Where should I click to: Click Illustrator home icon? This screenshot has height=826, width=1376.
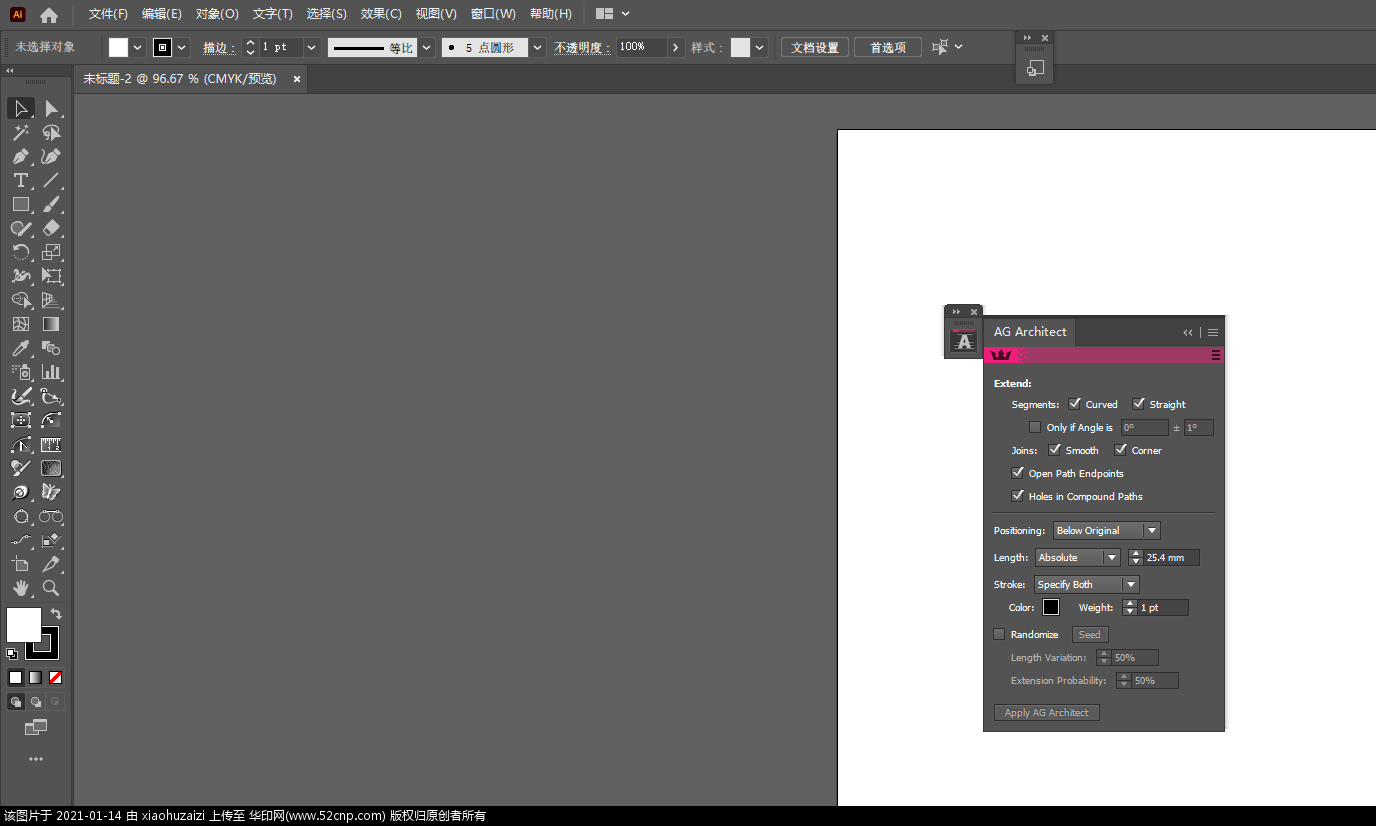(x=49, y=15)
